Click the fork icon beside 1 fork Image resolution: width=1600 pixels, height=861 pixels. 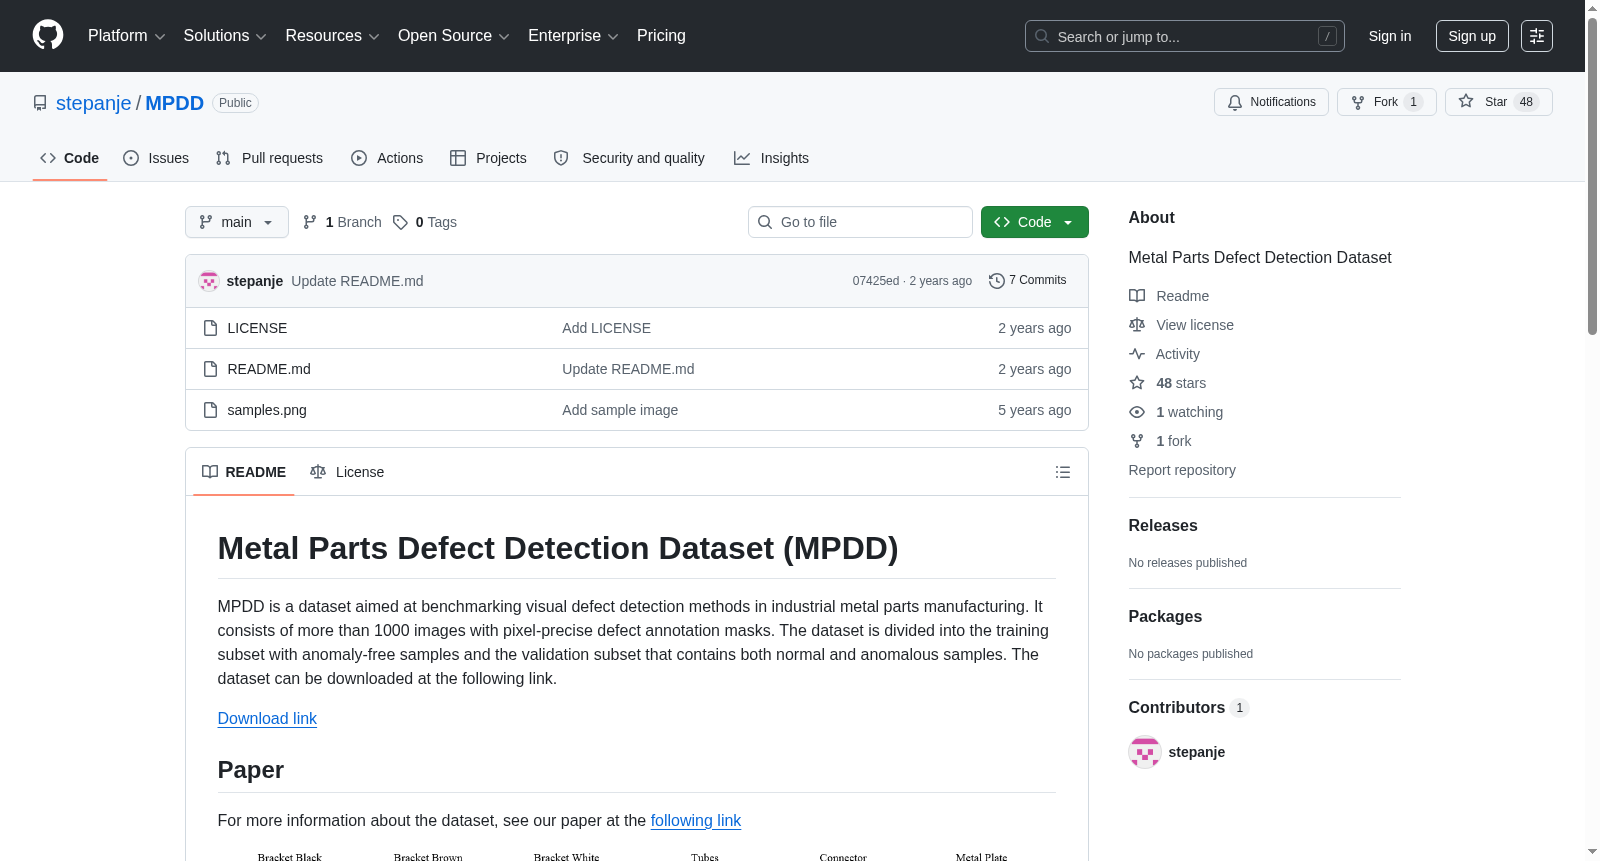coord(1137,441)
